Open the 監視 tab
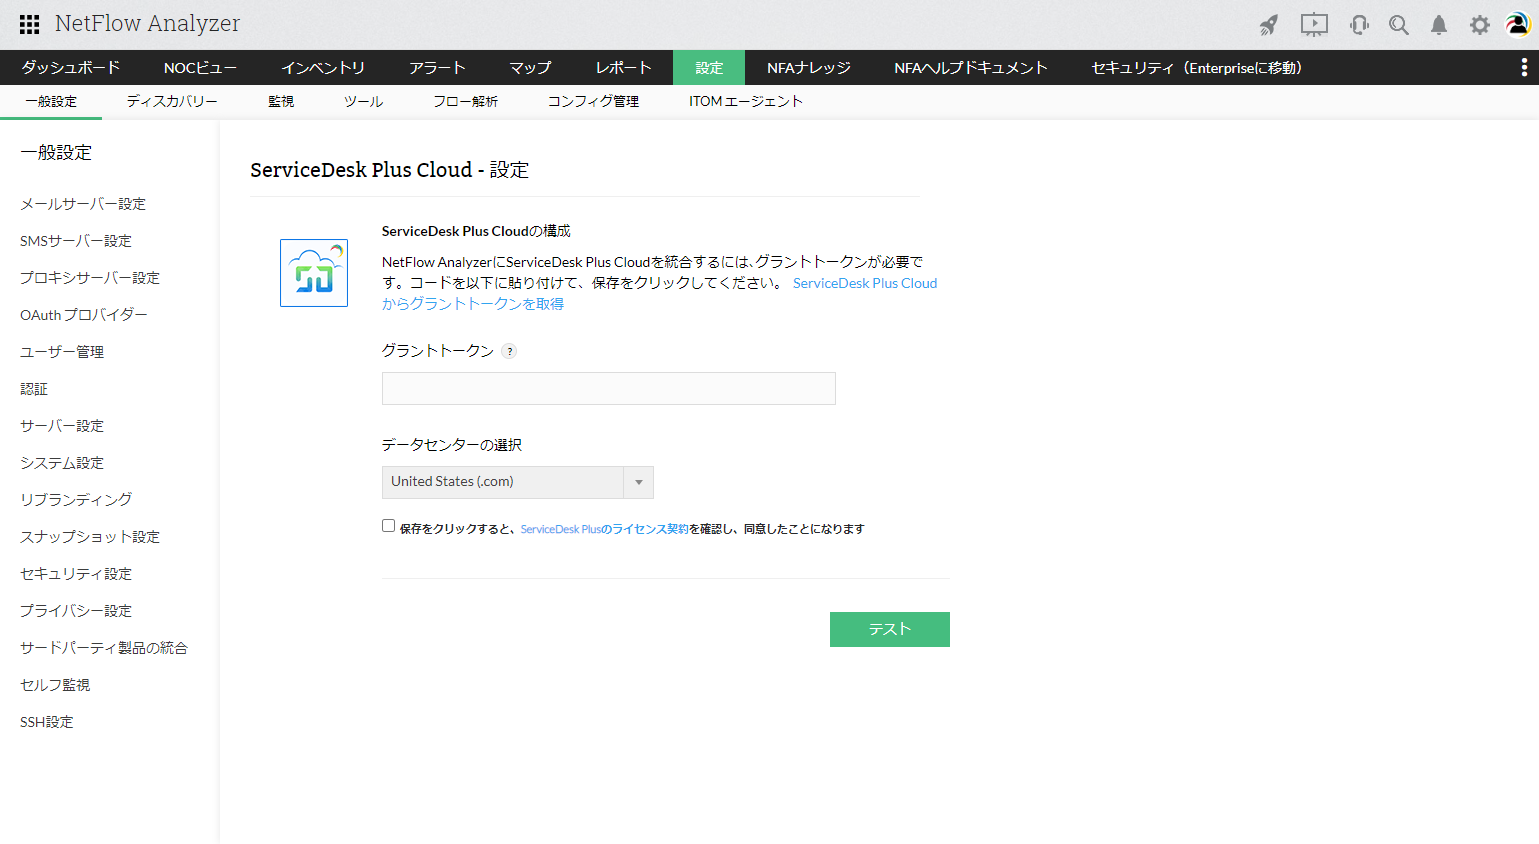 (x=281, y=102)
